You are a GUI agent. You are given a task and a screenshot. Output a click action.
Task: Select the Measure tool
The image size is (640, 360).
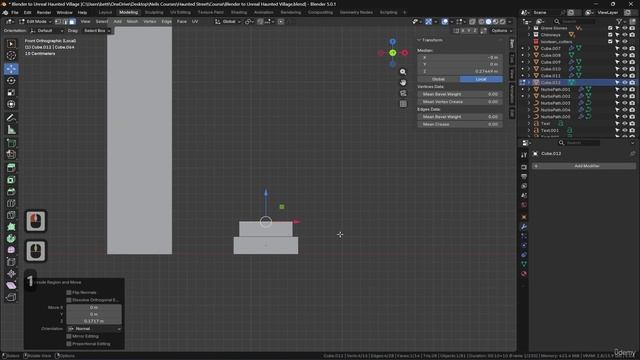[x=11, y=130]
